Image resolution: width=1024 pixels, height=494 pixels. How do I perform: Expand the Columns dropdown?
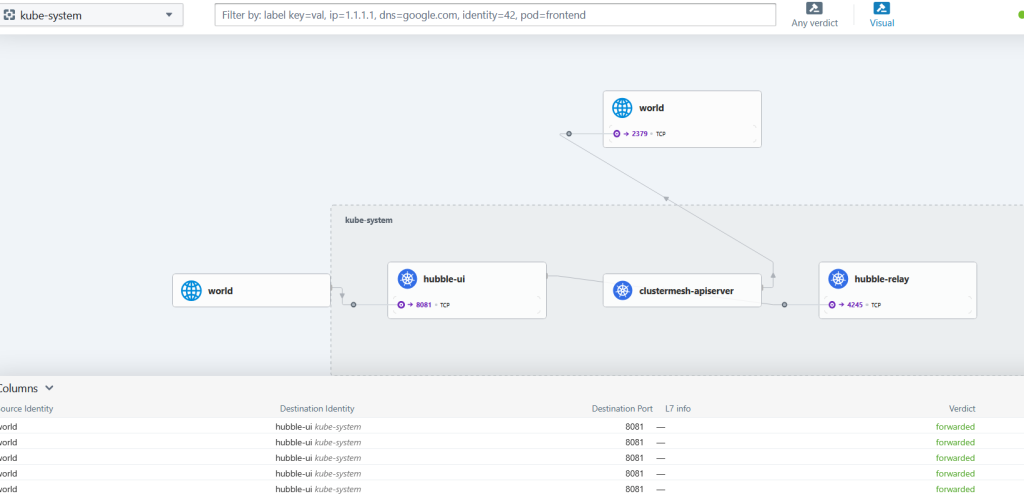click(27, 388)
